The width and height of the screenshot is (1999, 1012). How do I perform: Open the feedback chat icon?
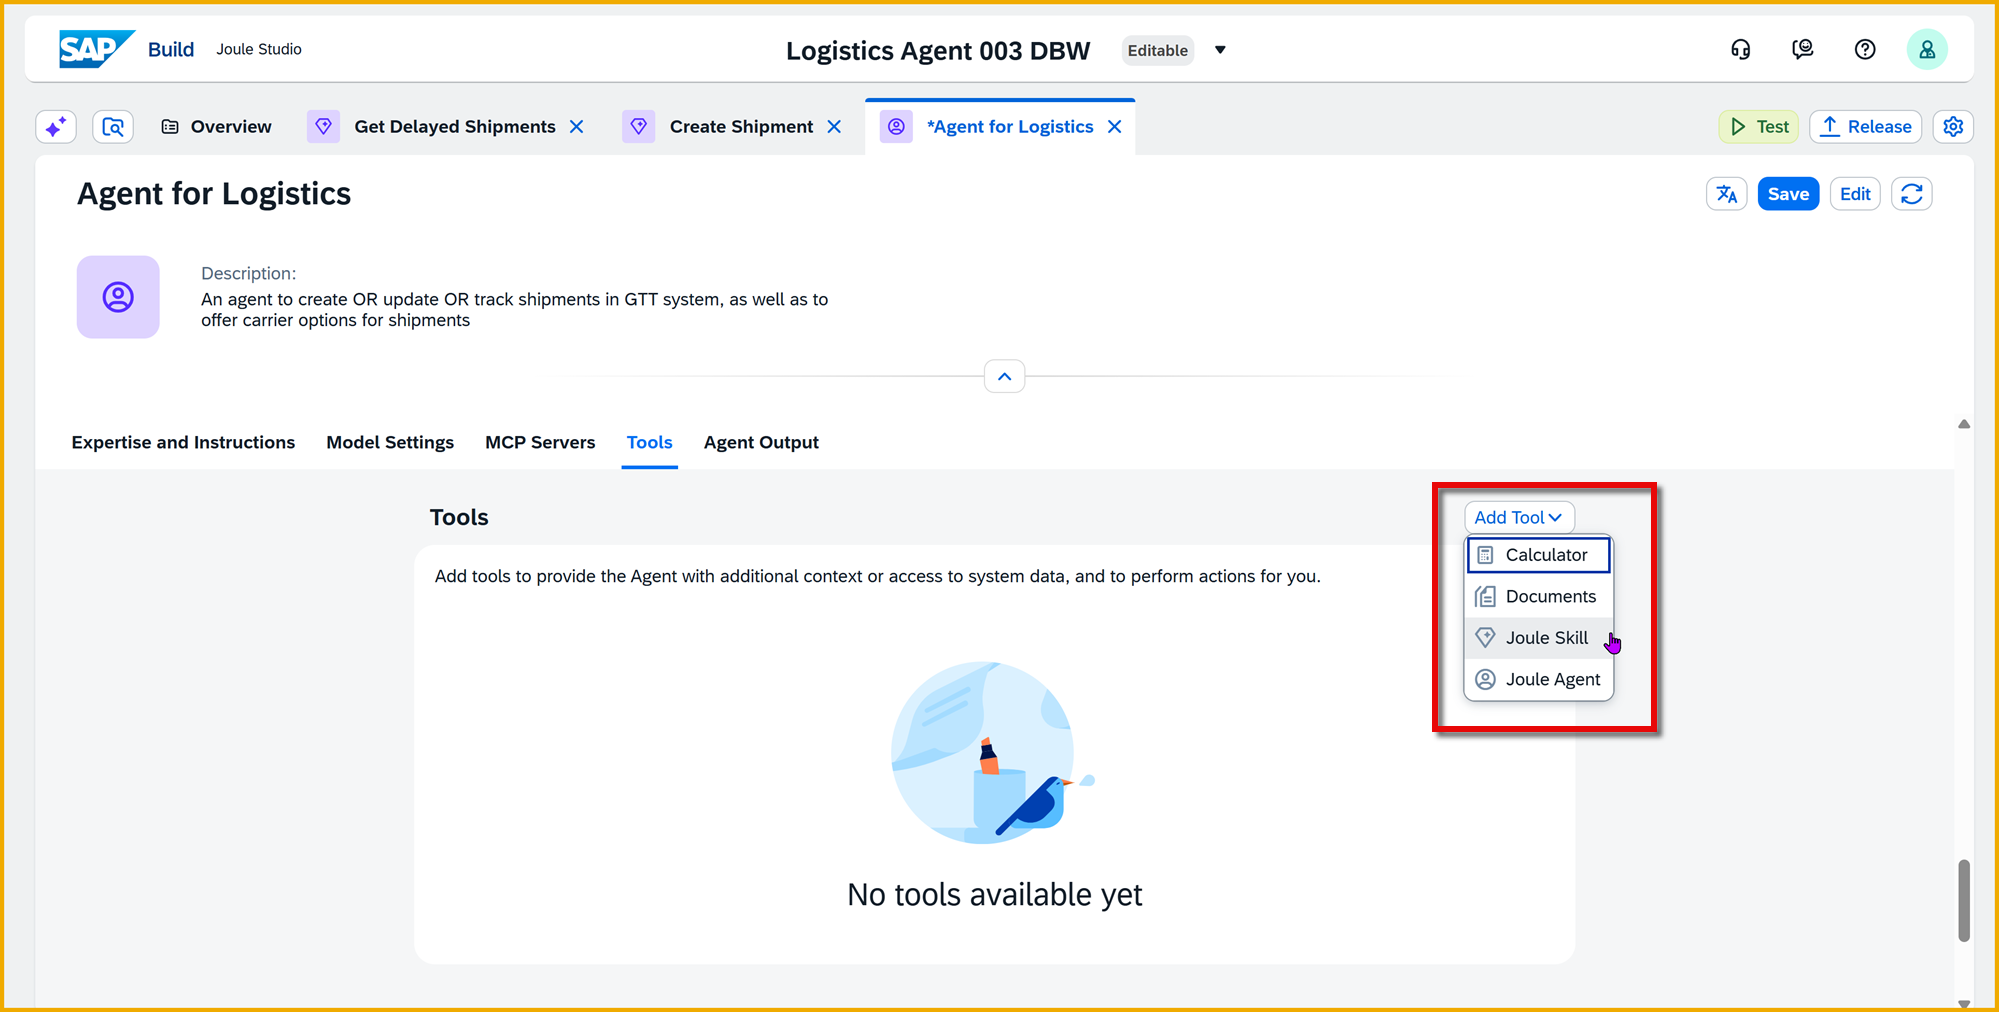pos(1803,50)
